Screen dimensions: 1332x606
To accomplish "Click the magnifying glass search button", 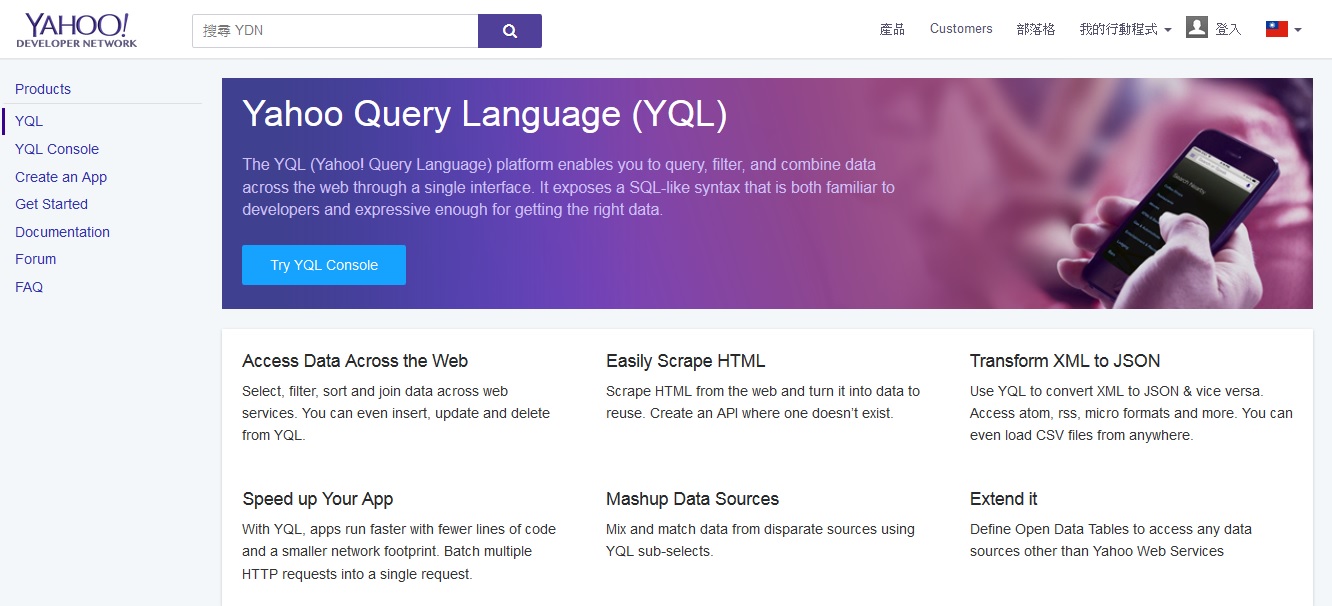I will [x=510, y=31].
